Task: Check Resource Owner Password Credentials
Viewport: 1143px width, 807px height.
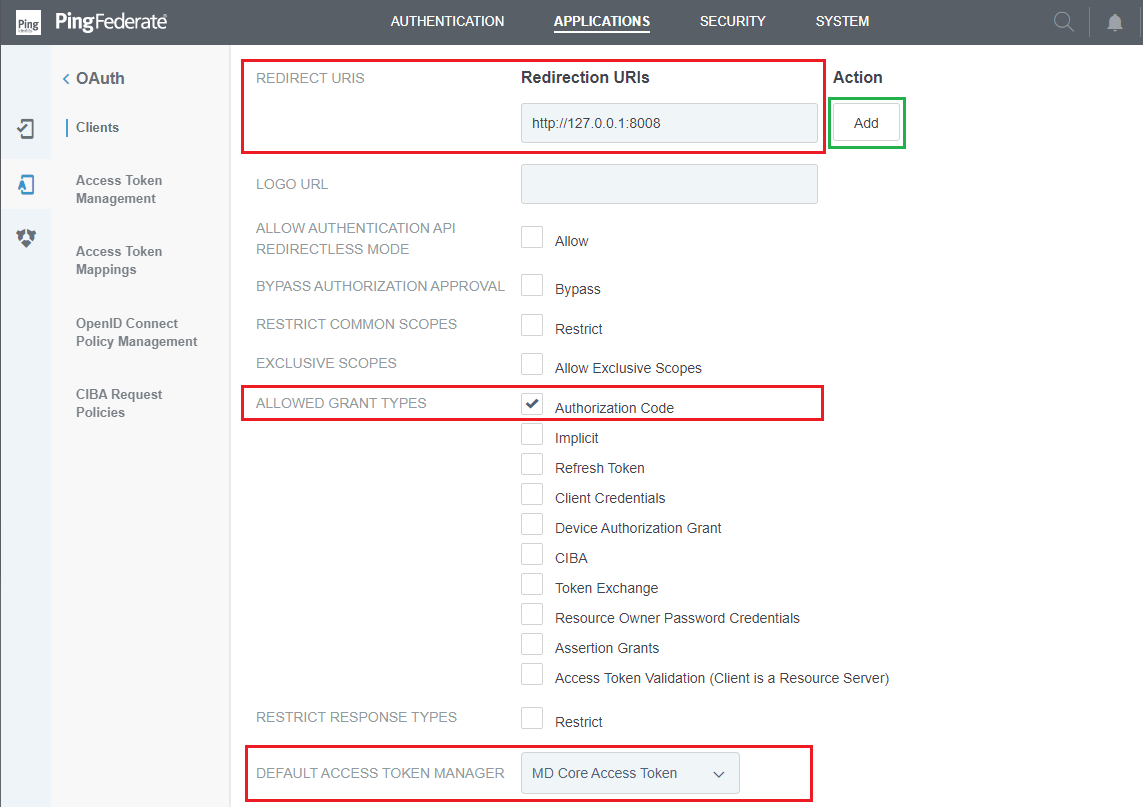Action: point(532,615)
